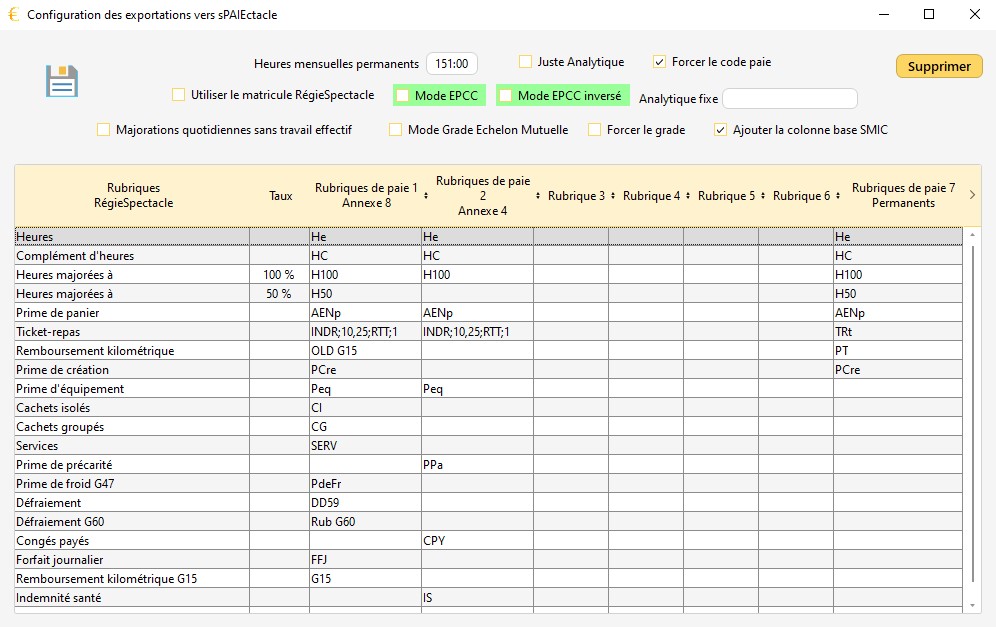Check Majorations quotidiennes sans travail effectif
The image size is (996, 627).
103,130
